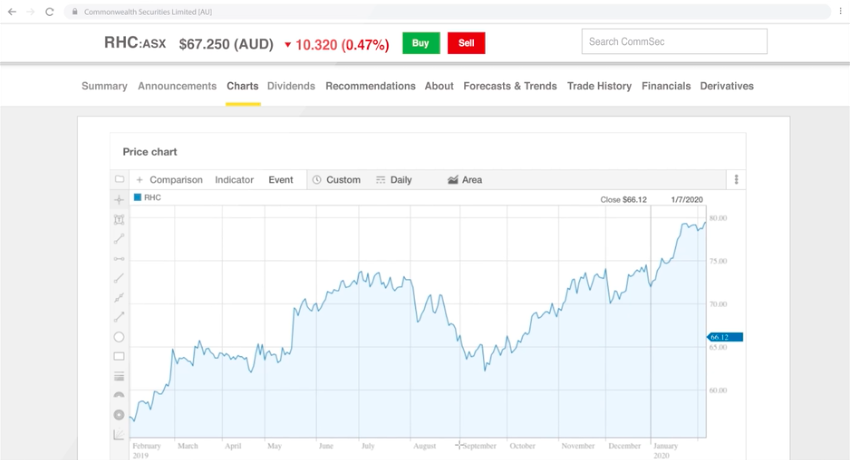Select the ray line tool
Viewport: 850px width, 460px height.
click(x=119, y=278)
